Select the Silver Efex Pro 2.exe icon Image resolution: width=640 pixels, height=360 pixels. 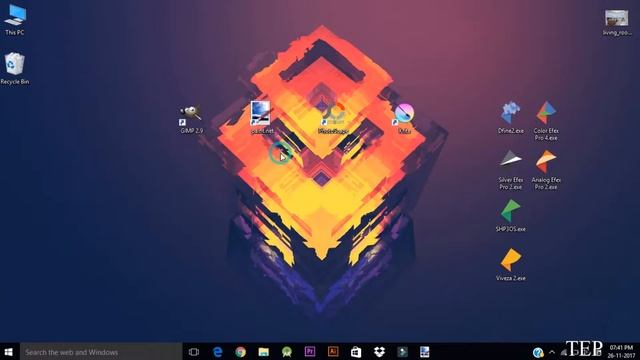coord(510,170)
